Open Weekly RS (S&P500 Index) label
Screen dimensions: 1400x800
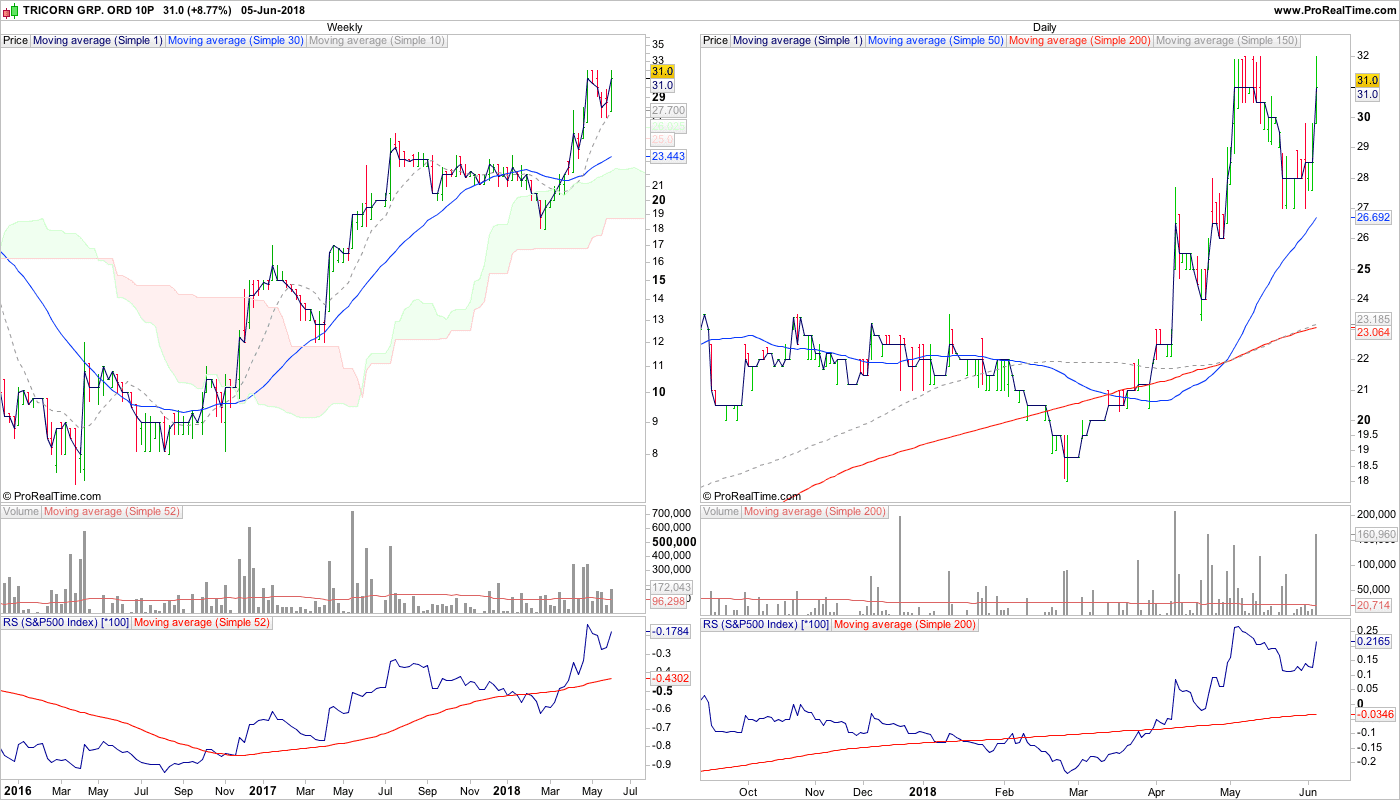coord(65,624)
